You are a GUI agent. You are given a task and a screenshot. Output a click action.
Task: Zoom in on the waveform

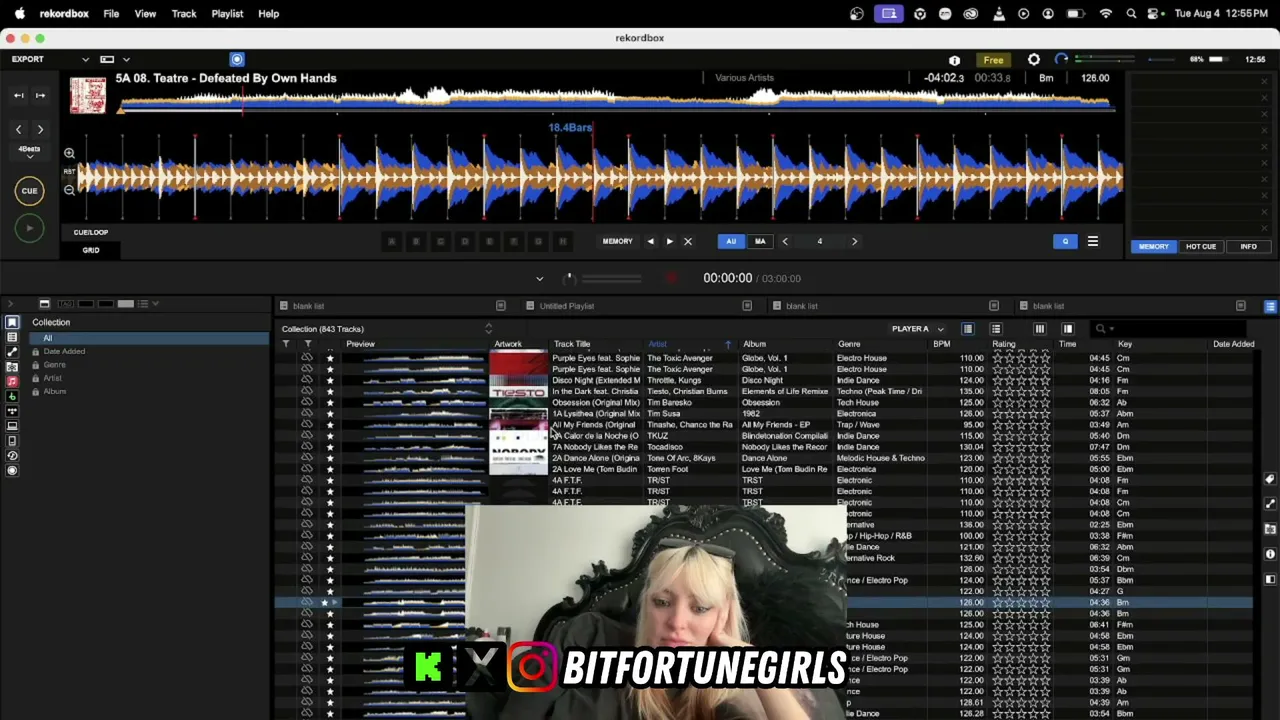coord(69,153)
